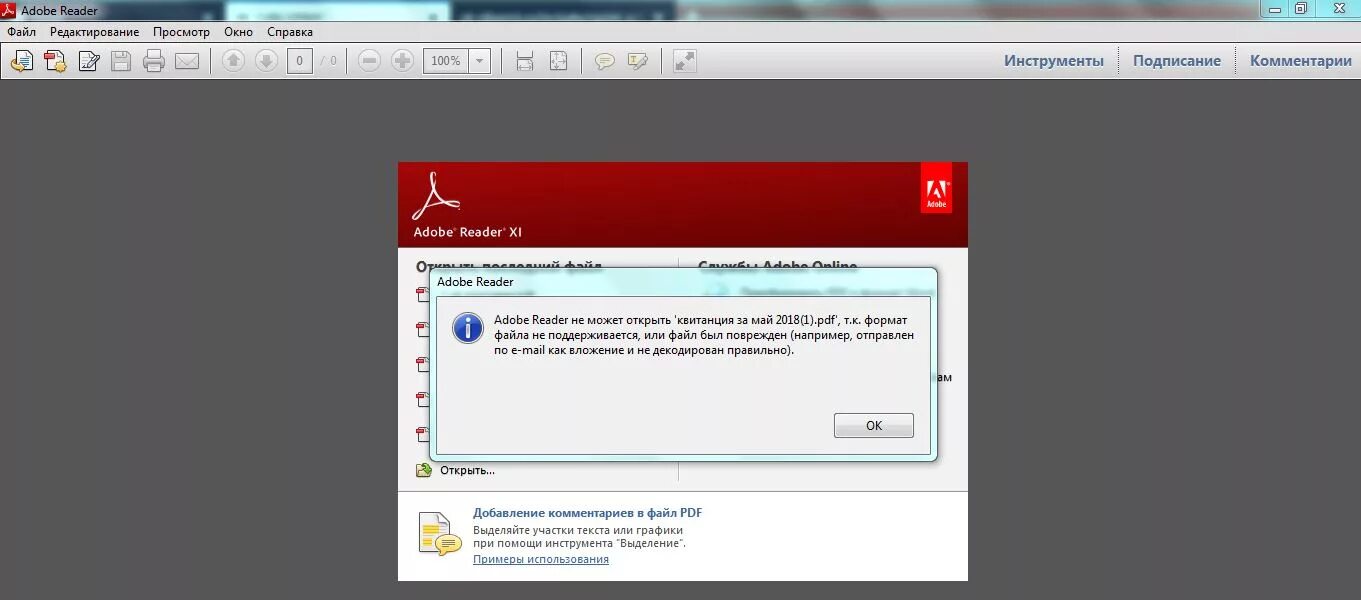
Task: Go to next page arrow
Action: [x=266, y=61]
